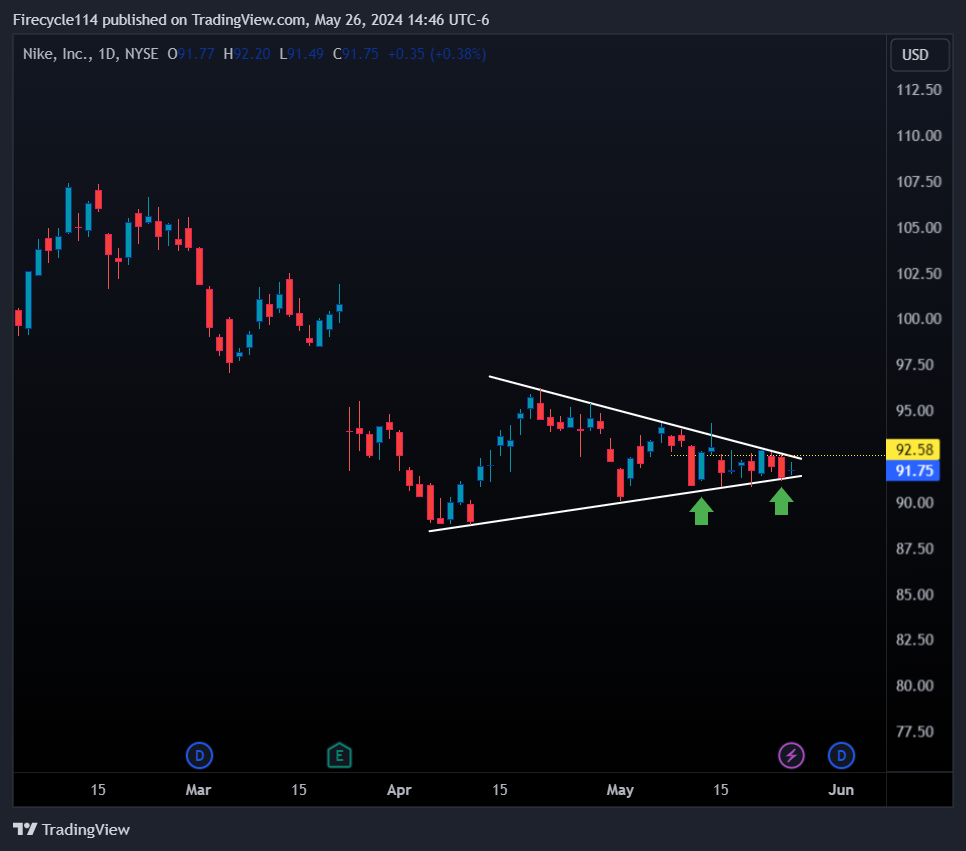Click the 97.50 price axis label
This screenshot has width=966, height=851.
(x=915, y=365)
